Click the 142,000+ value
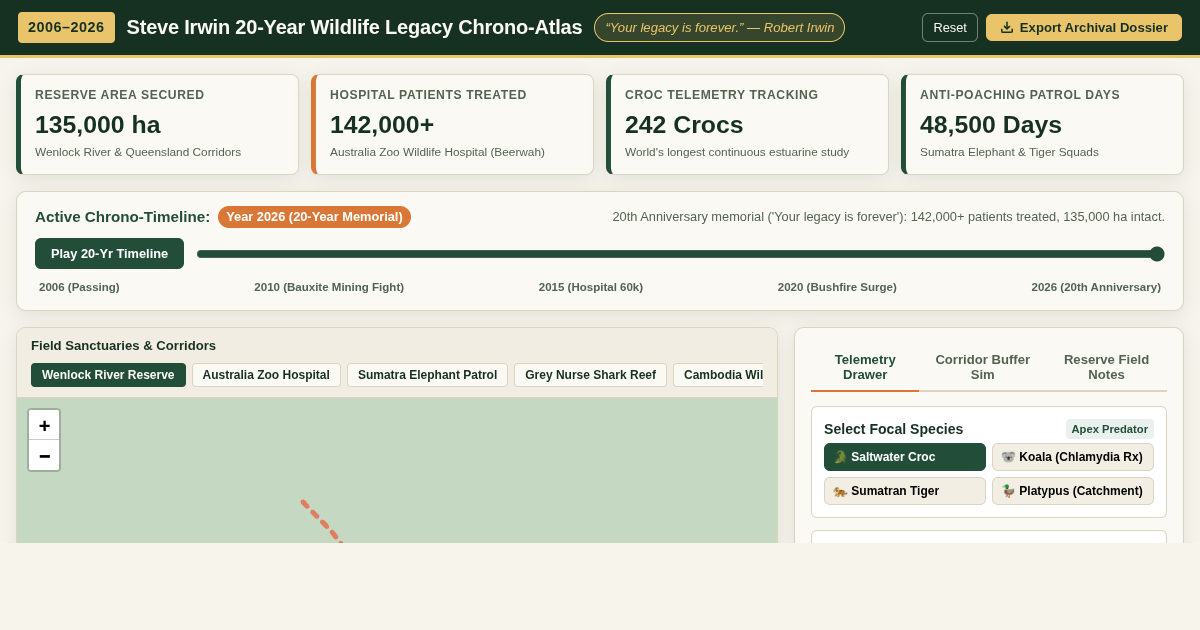The image size is (1200, 630). click(x=382, y=125)
